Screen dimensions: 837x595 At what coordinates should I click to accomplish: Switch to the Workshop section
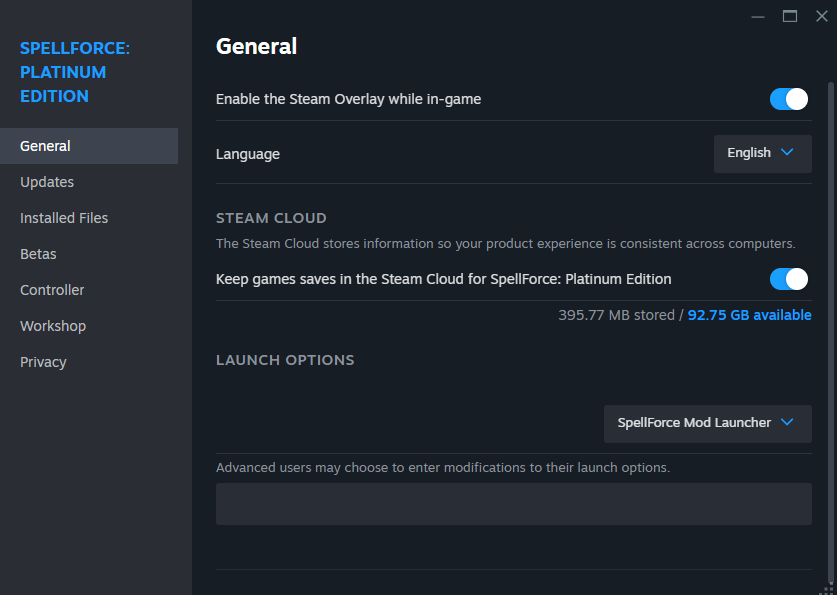53,326
